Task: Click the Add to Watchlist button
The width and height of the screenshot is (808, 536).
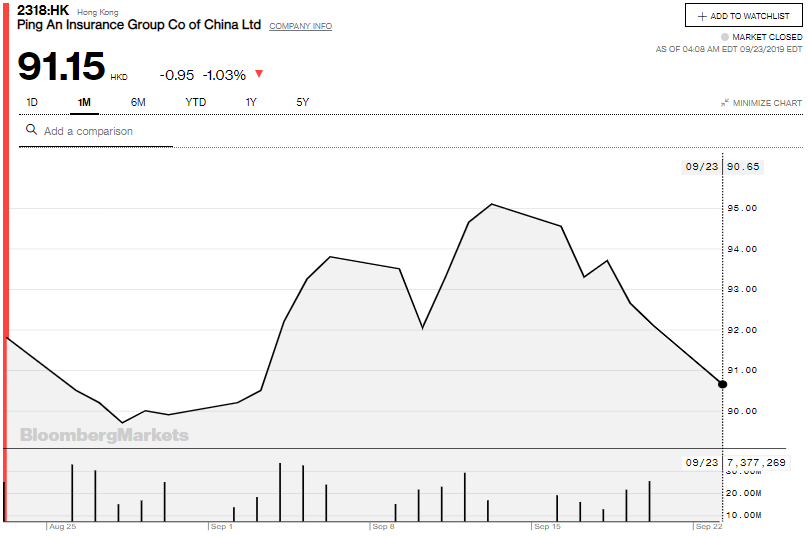Action: 744,15
